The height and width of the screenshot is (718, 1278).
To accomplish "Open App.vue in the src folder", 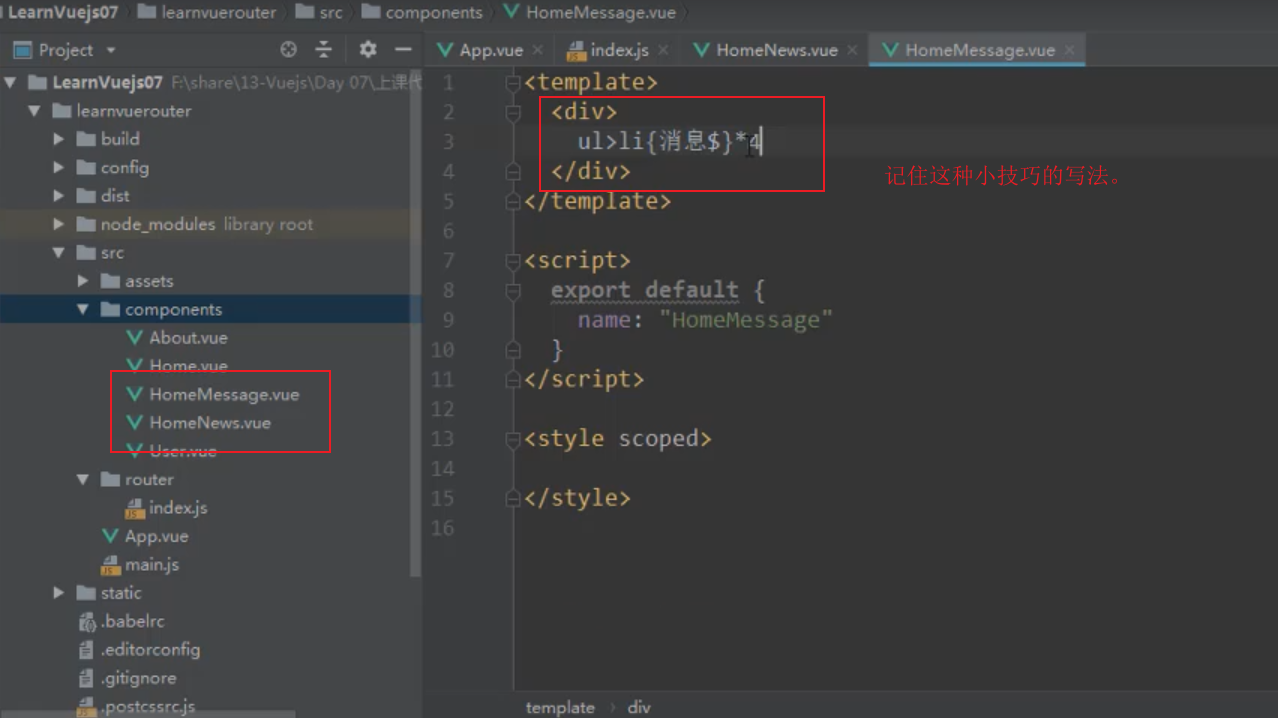I will click(x=156, y=536).
